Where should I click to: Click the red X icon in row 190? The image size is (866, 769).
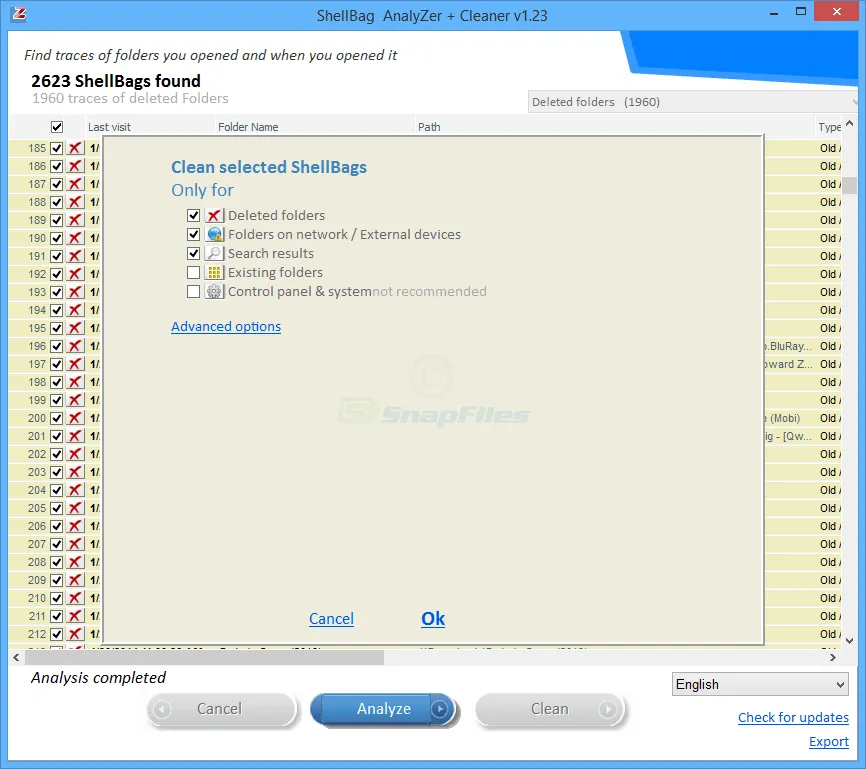point(75,238)
